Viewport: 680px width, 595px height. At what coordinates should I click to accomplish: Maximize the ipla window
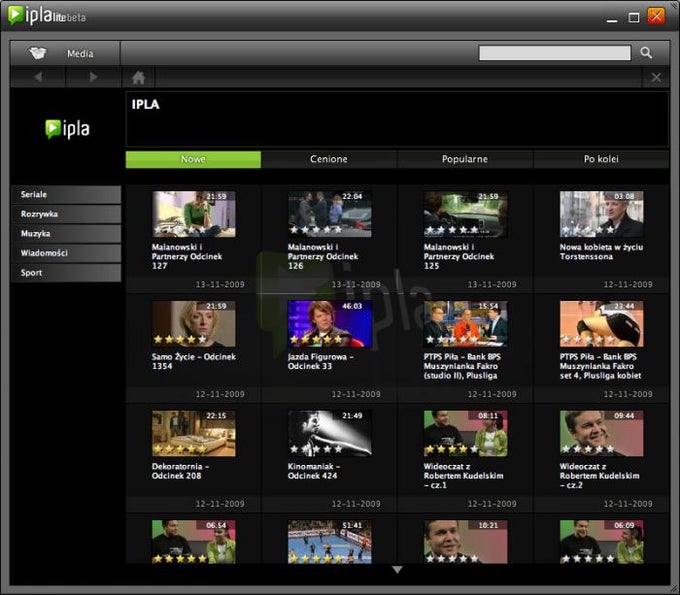[x=634, y=17]
